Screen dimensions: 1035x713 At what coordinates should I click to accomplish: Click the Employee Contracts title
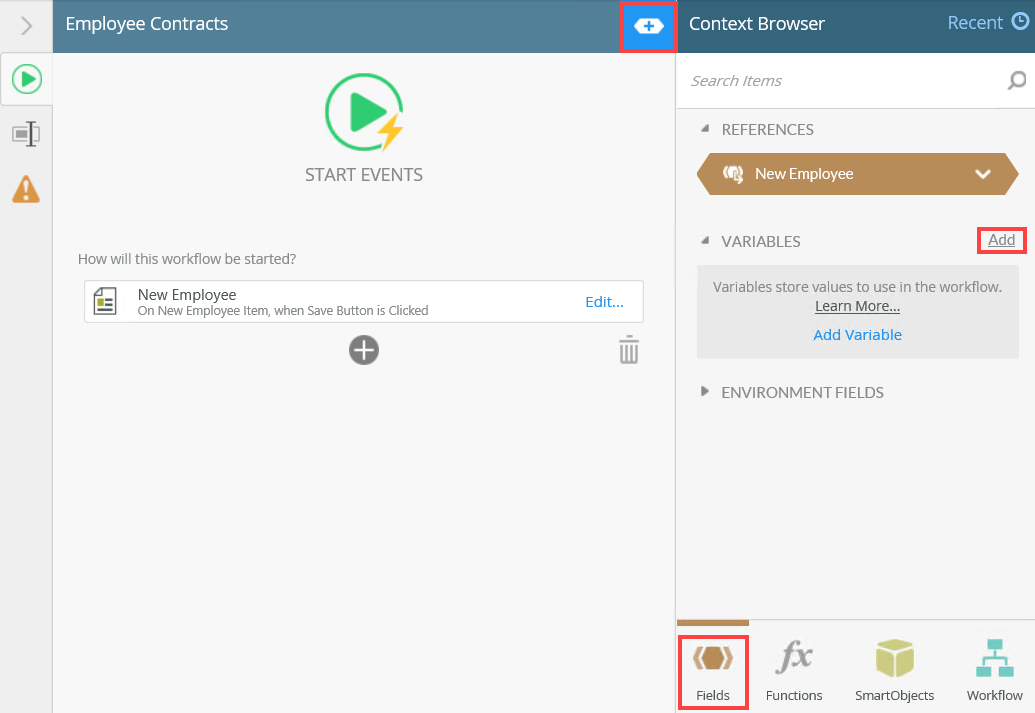[x=147, y=24]
